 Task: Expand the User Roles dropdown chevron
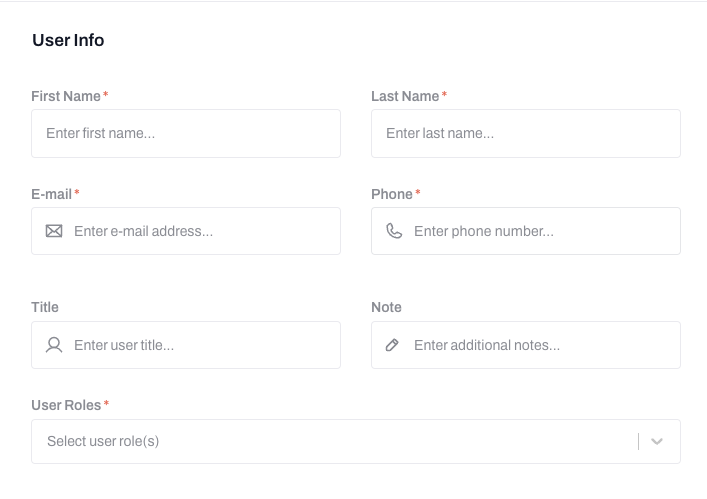click(x=657, y=441)
